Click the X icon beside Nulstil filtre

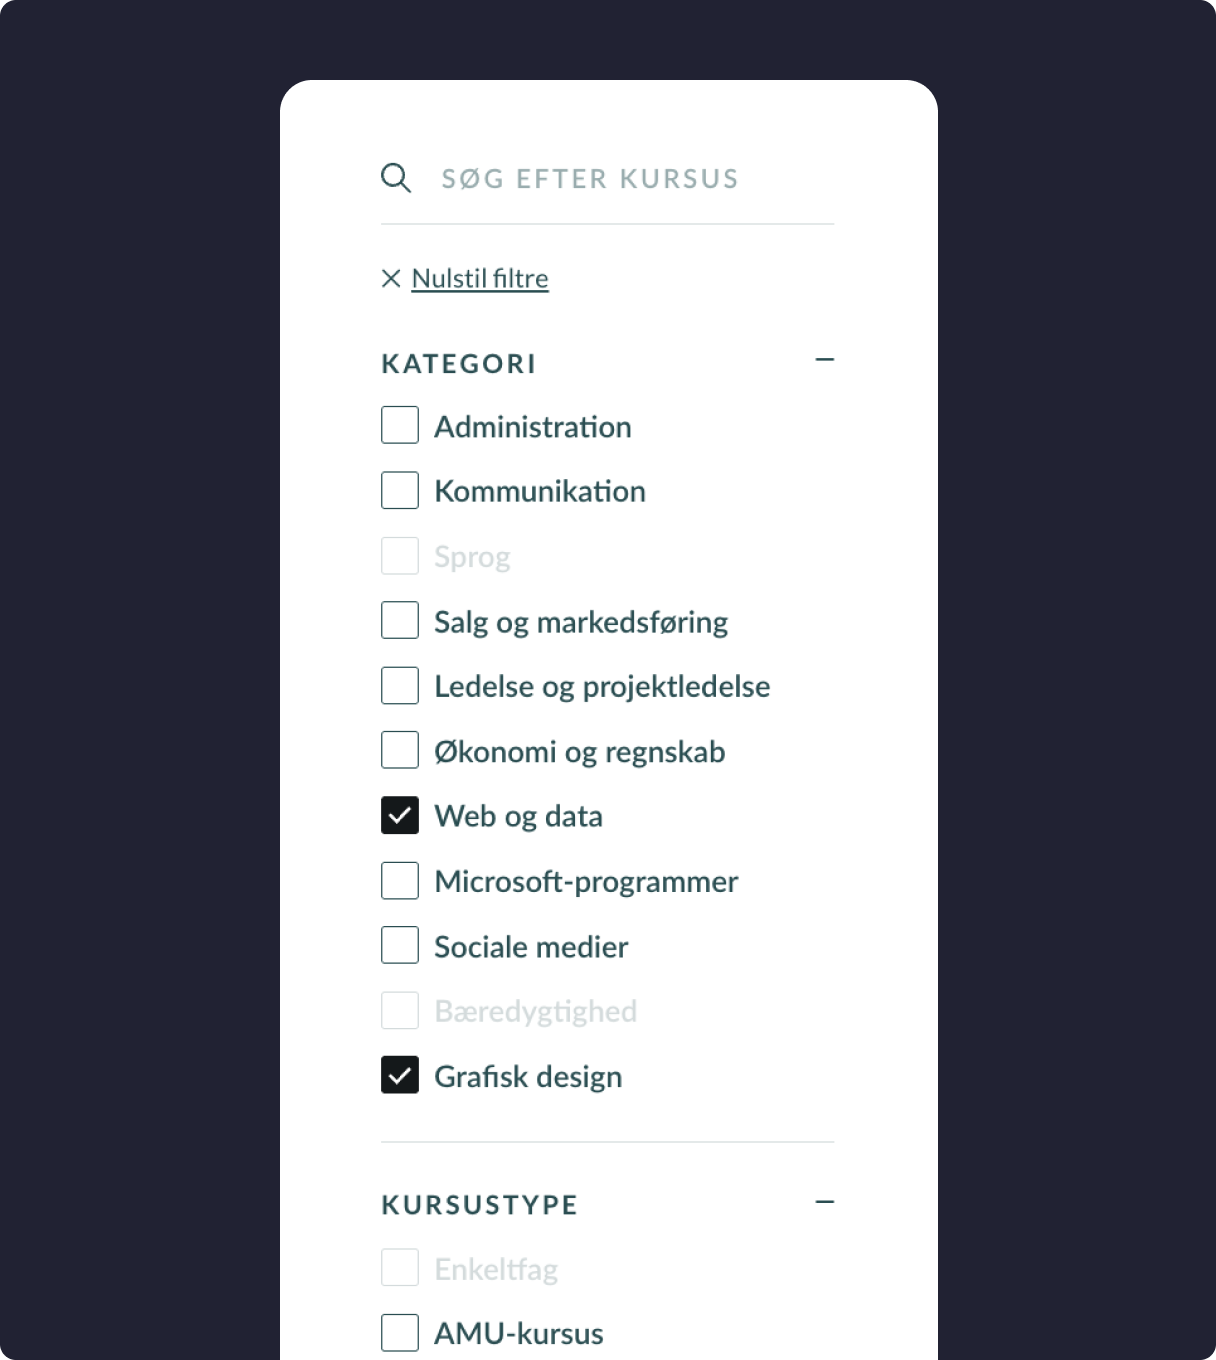391,278
